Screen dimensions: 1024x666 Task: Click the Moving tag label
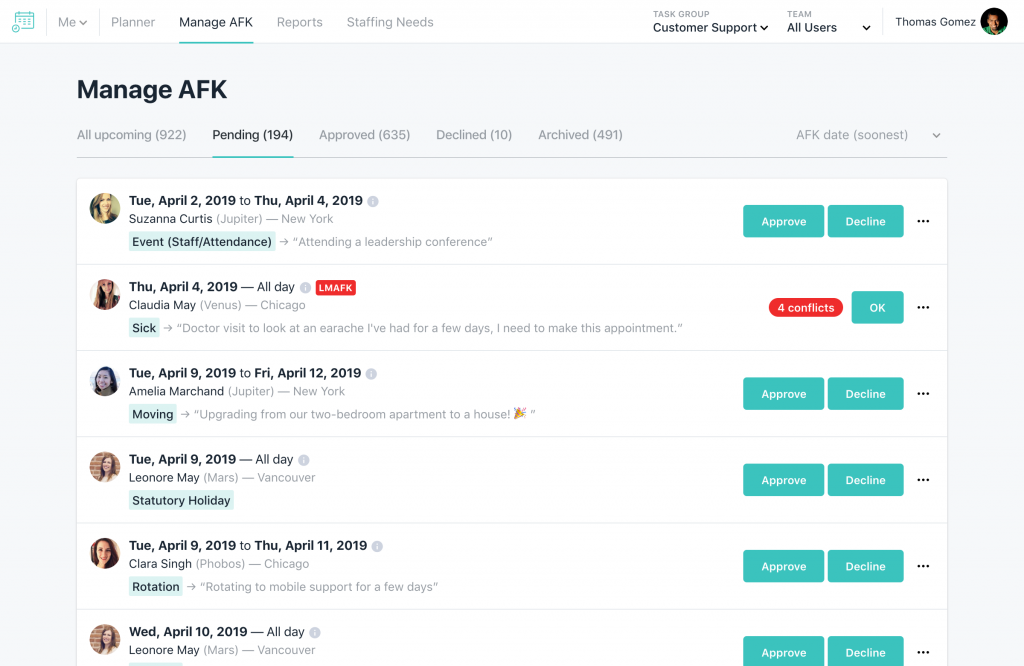[x=152, y=414]
